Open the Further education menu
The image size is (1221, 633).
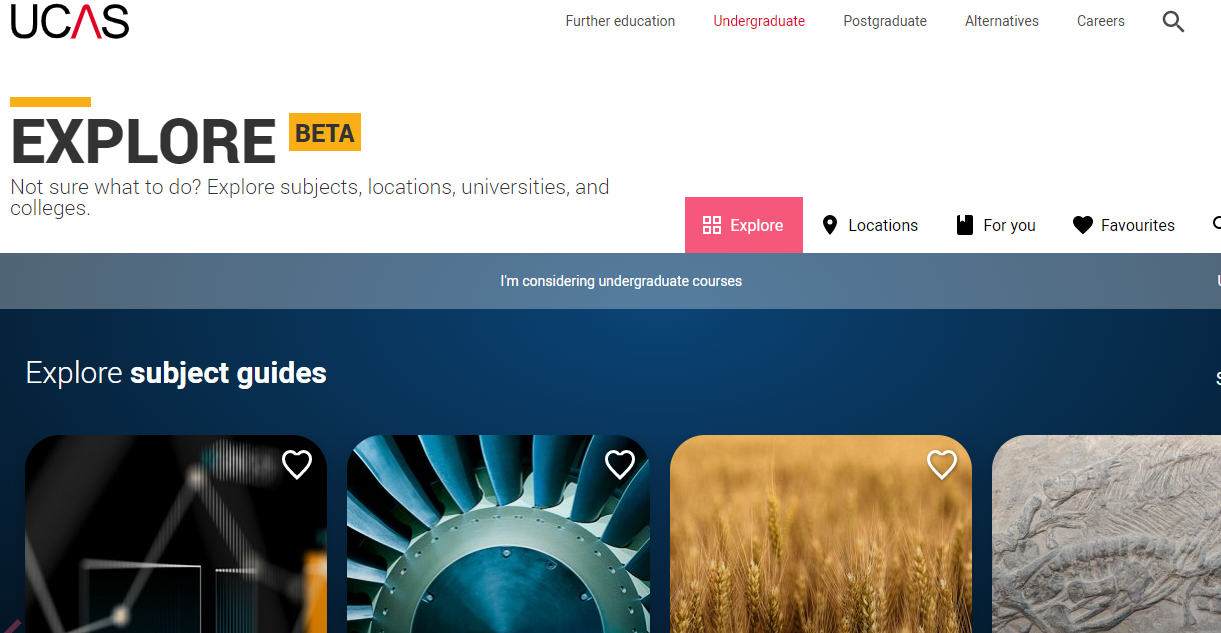[620, 21]
